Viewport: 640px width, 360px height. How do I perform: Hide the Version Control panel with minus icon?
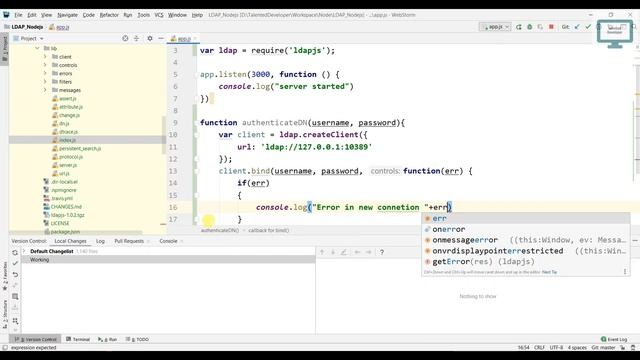click(x=635, y=241)
